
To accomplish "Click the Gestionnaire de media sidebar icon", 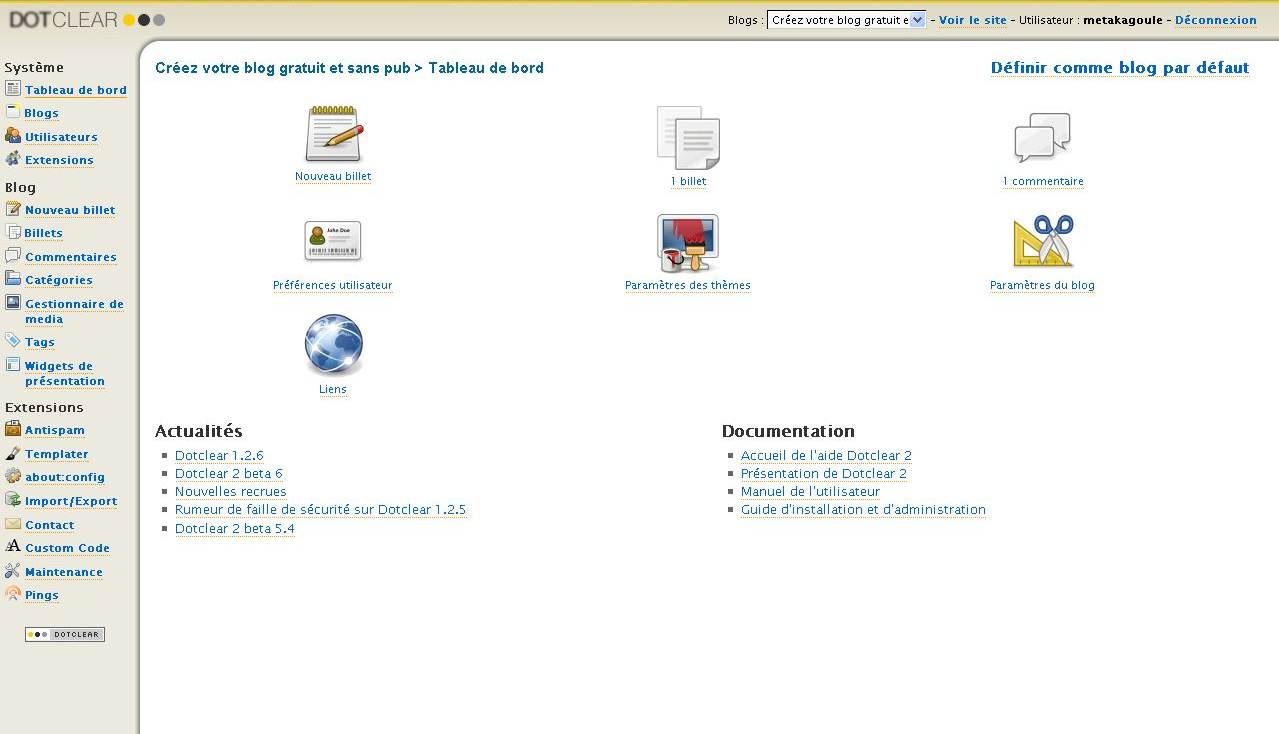I will [x=13, y=303].
